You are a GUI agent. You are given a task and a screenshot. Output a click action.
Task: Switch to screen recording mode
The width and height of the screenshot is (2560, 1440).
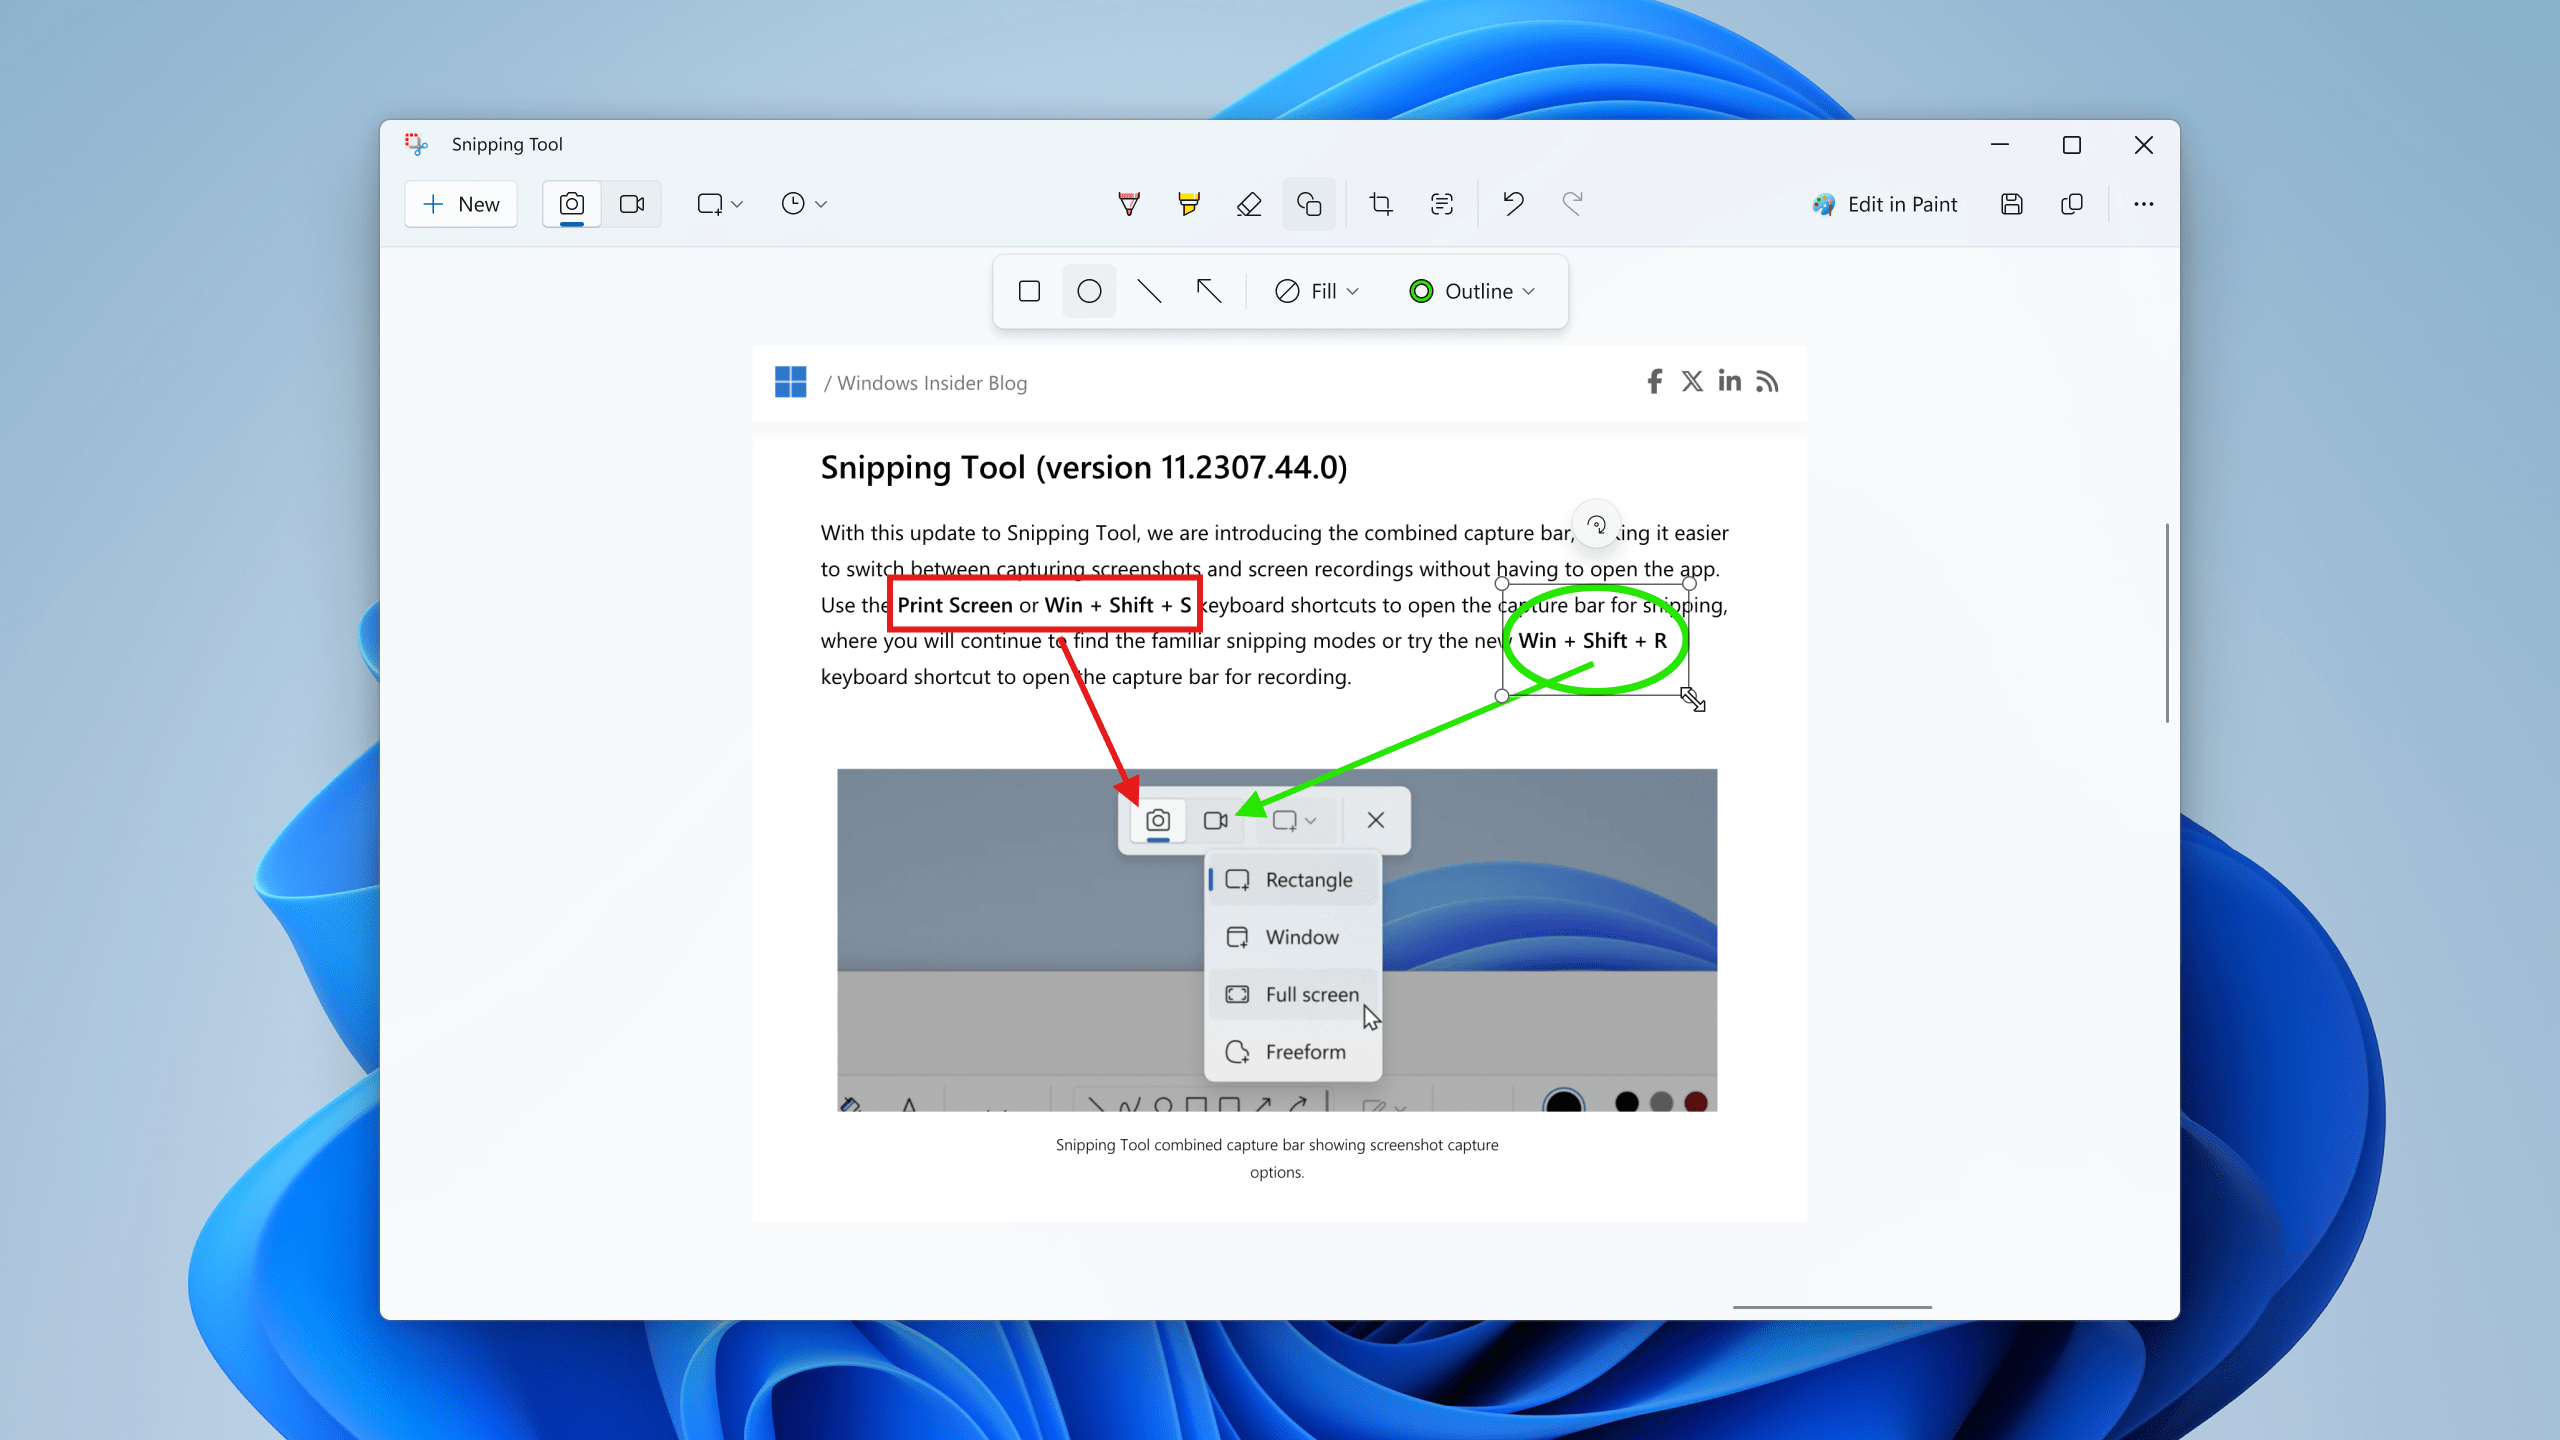click(x=633, y=204)
